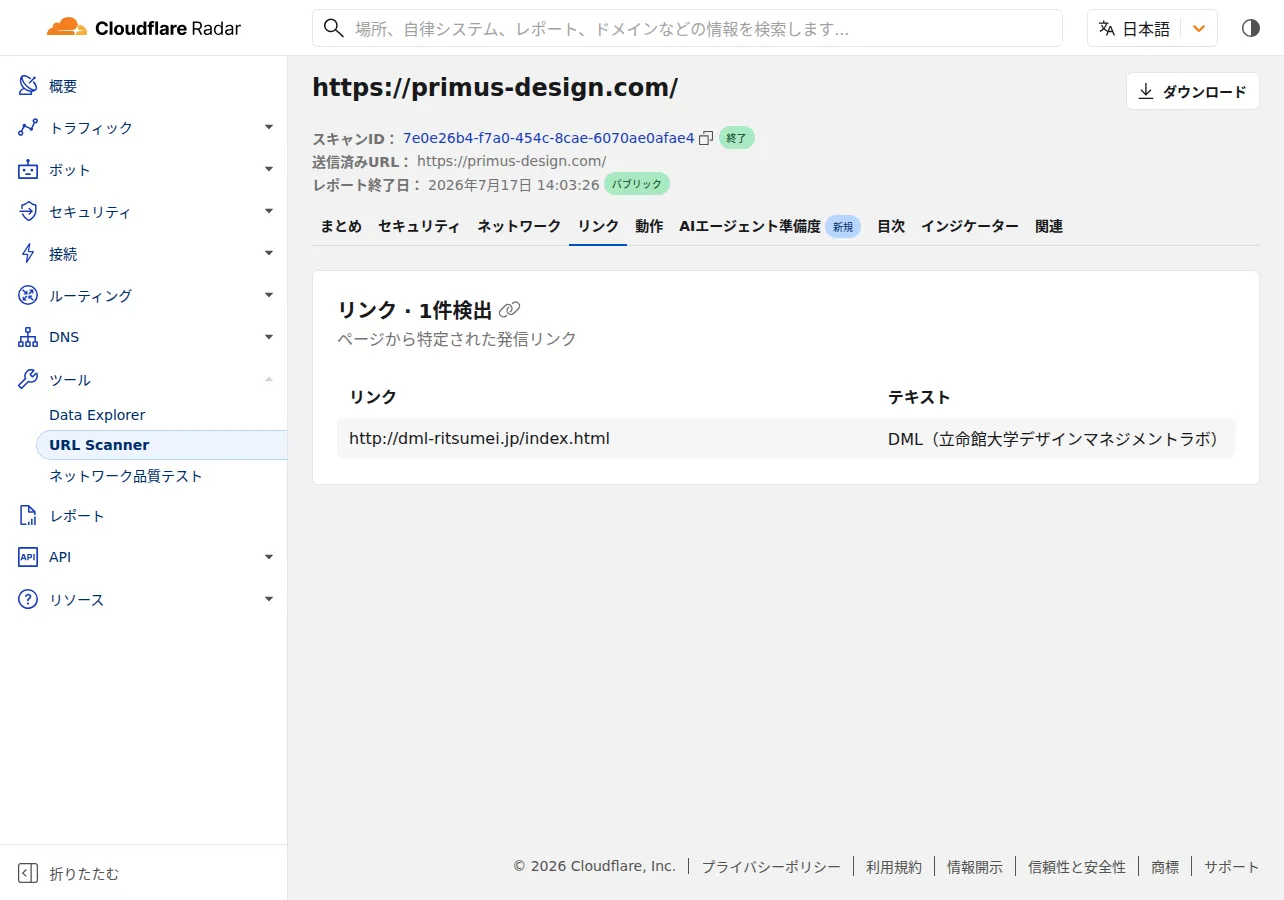1284x900 pixels.
Task: Click the 折りたたむ sidebar label
Action: coord(84,874)
